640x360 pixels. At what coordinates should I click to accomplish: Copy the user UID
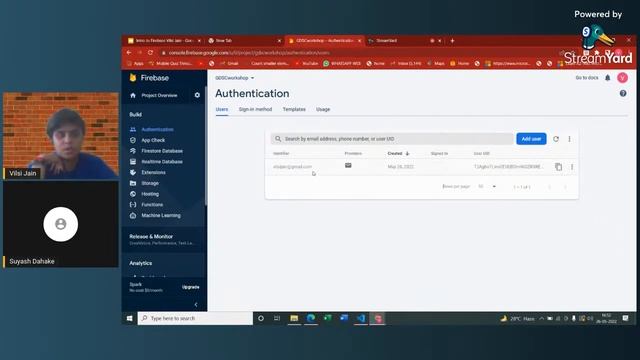pyautogui.click(x=558, y=167)
